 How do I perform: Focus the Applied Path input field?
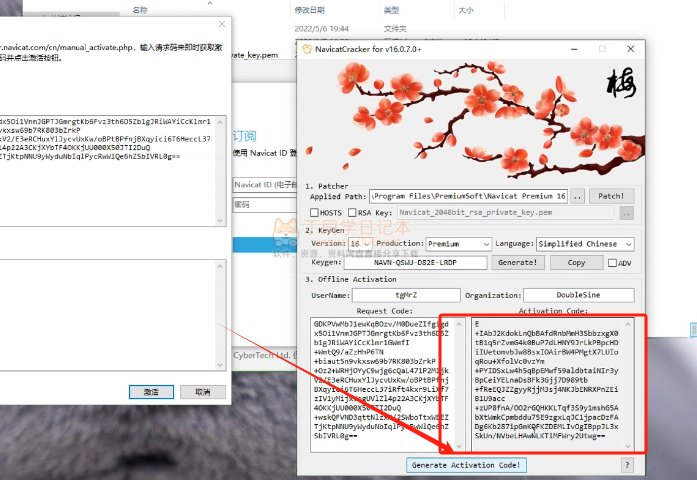click(469, 196)
